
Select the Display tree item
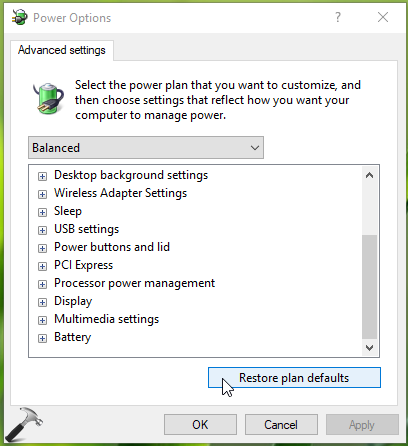point(73,301)
